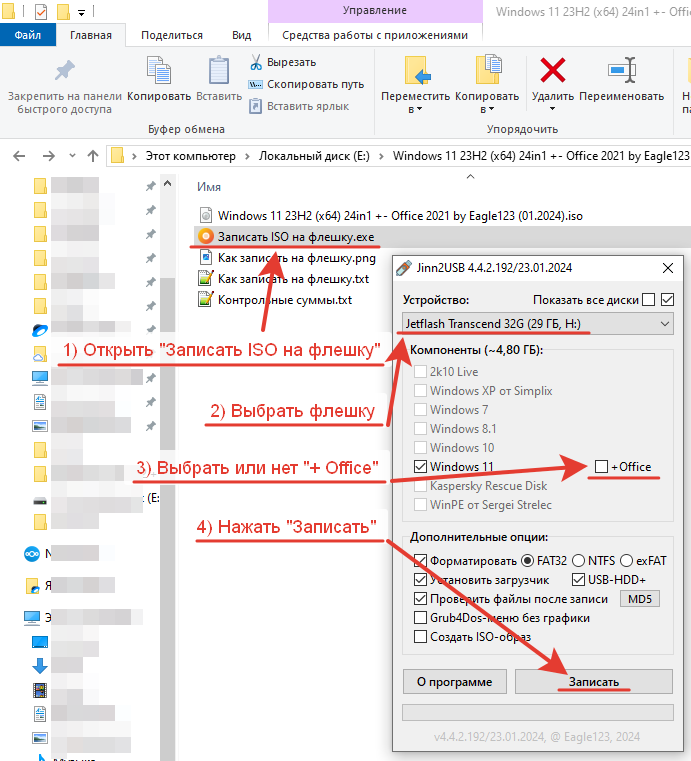Select the "Контрольные суммы.txt" file
The height and width of the screenshot is (761, 691).
point(284,299)
